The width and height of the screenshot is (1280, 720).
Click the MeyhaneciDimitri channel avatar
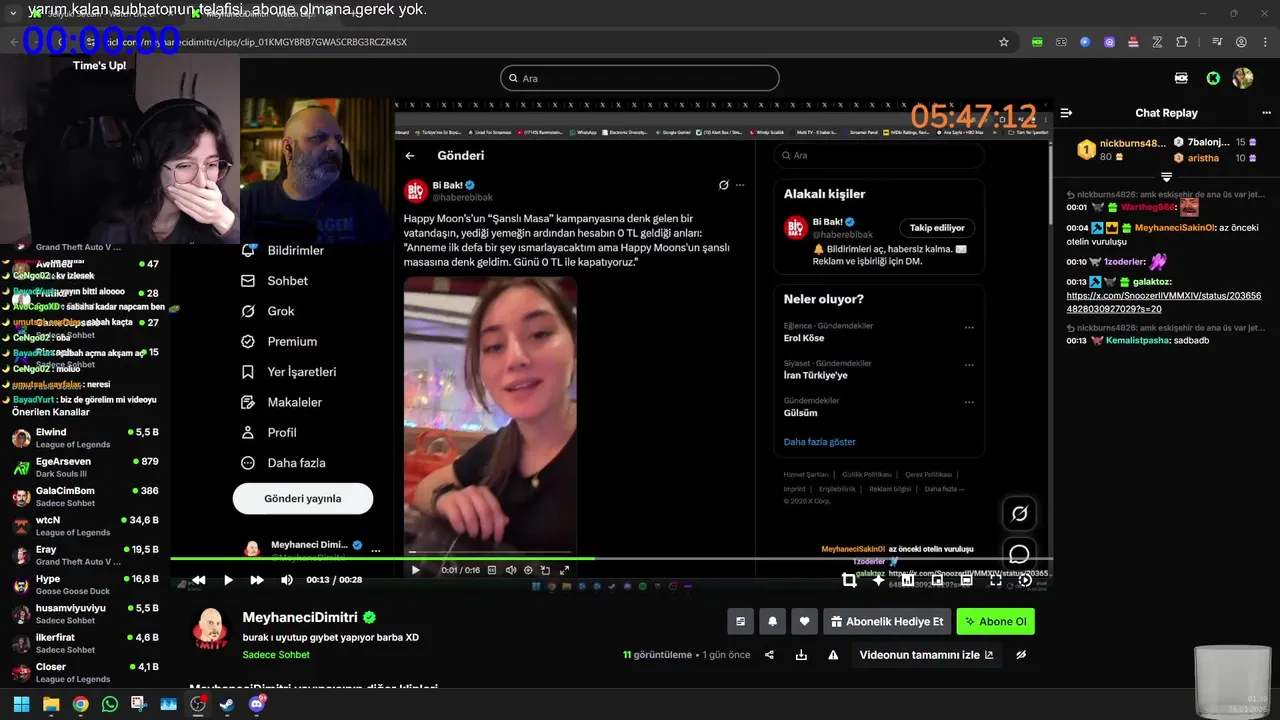pyautogui.click(x=210, y=631)
